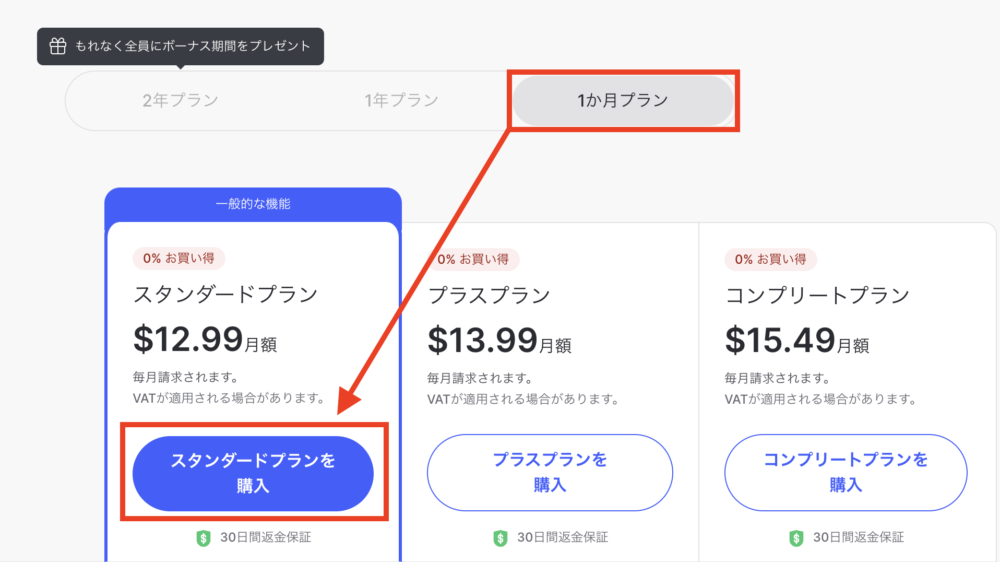Click the 一般的な機能 blue banner
This screenshot has width=1000, height=562.
click(x=253, y=204)
